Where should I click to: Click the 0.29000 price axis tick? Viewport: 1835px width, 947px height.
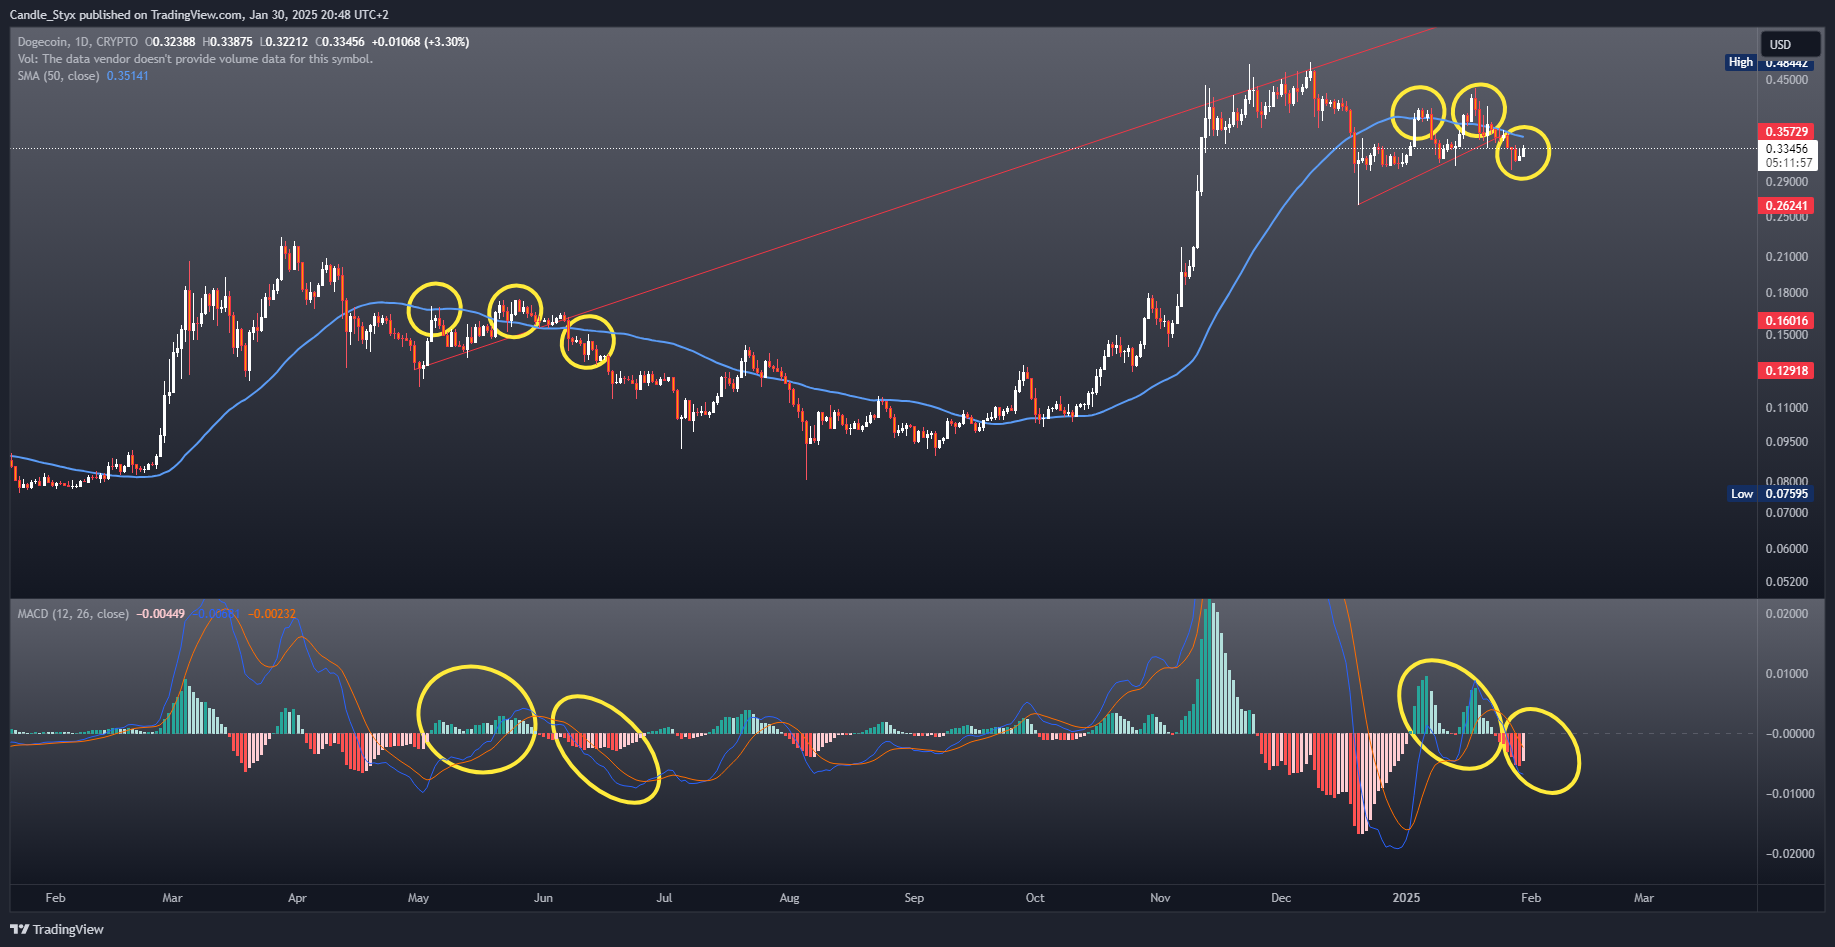(x=1786, y=182)
